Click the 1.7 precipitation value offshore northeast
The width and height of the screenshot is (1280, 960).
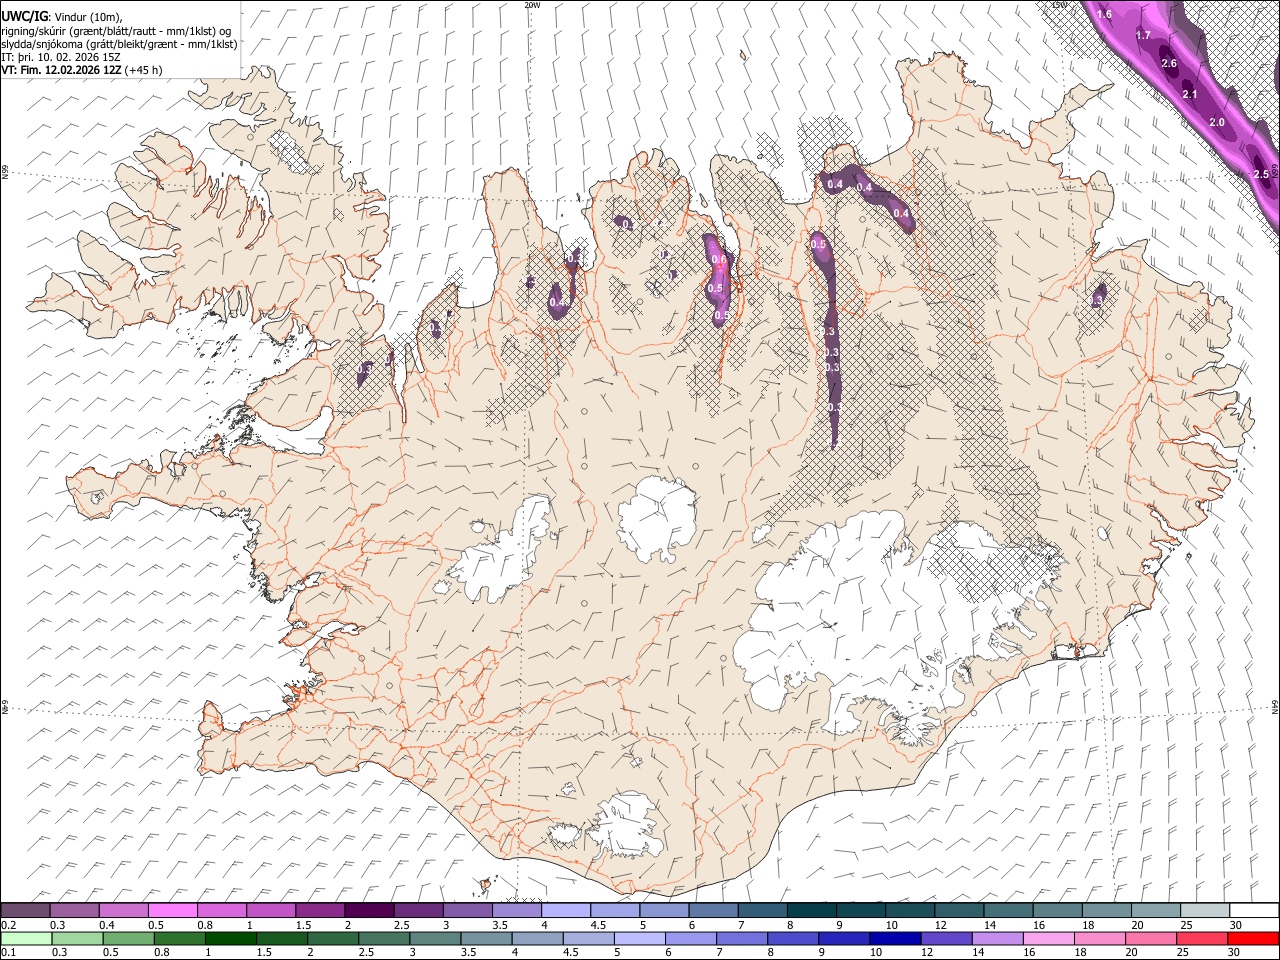[1143, 35]
